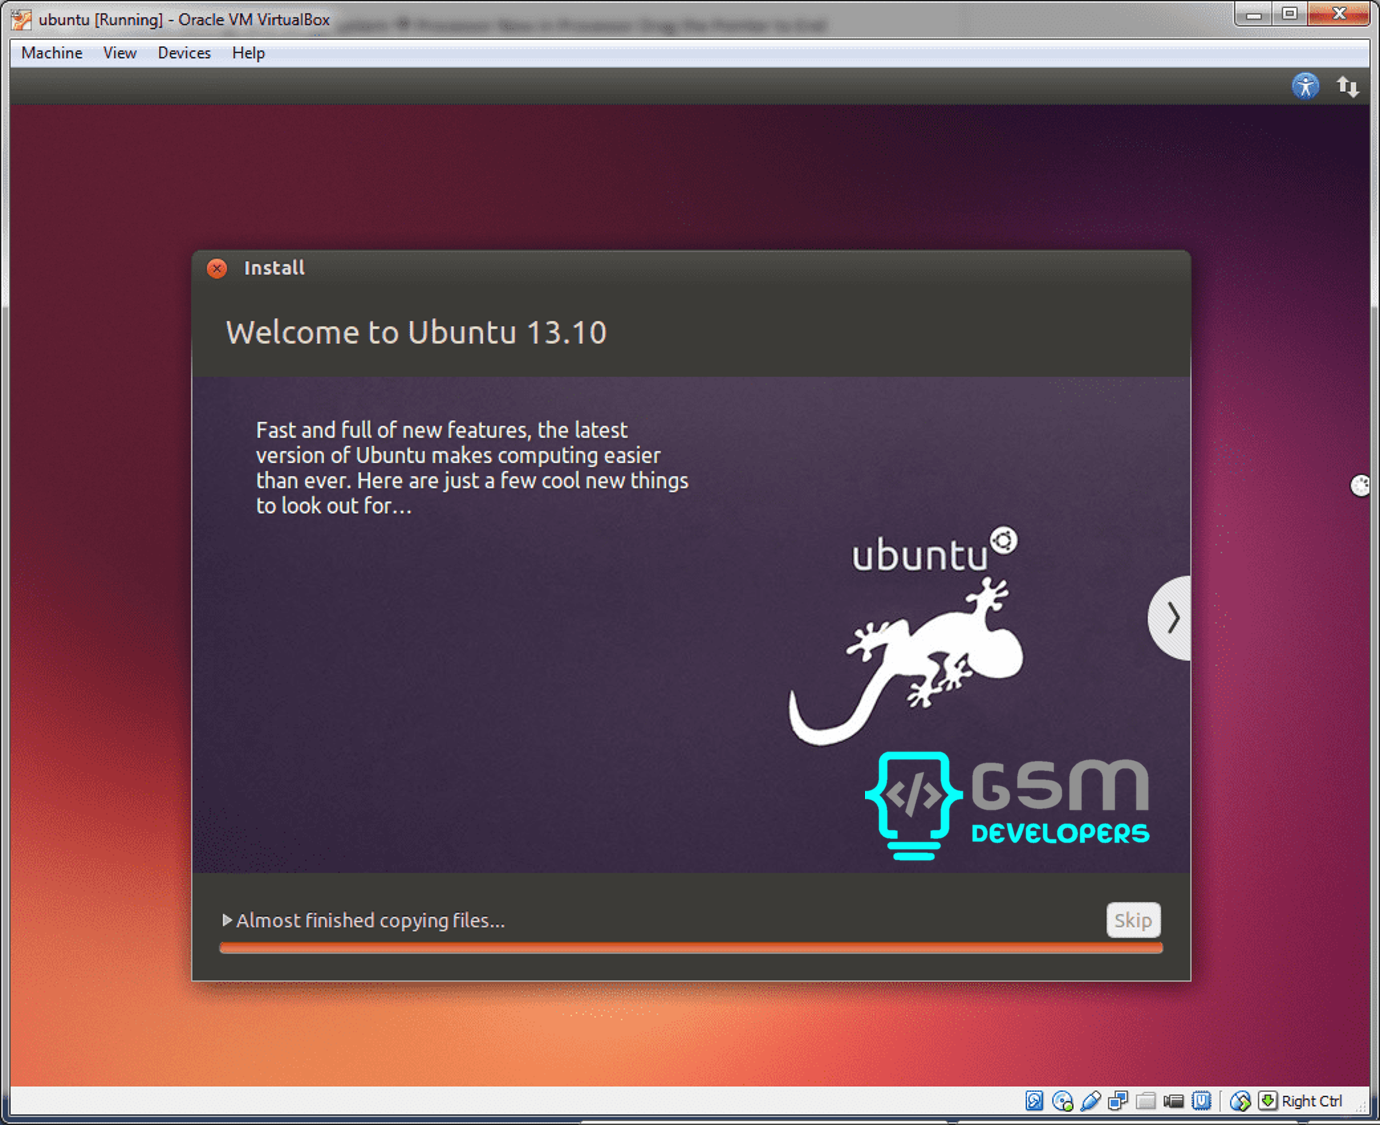1380x1125 pixels.
Task: Click the white gecko illustration
Action: pos(906,662)
